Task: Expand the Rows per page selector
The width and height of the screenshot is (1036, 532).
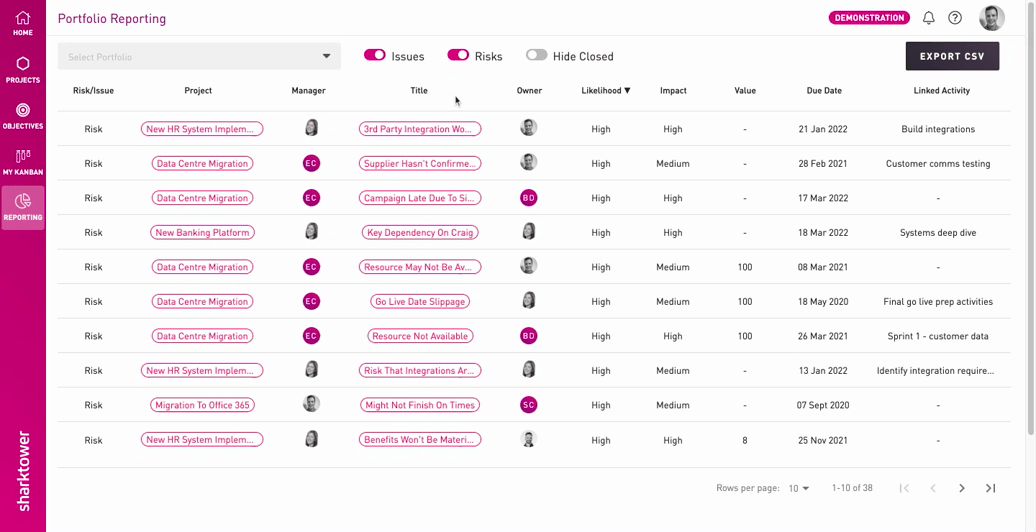Action: click(x=799, y=488)
